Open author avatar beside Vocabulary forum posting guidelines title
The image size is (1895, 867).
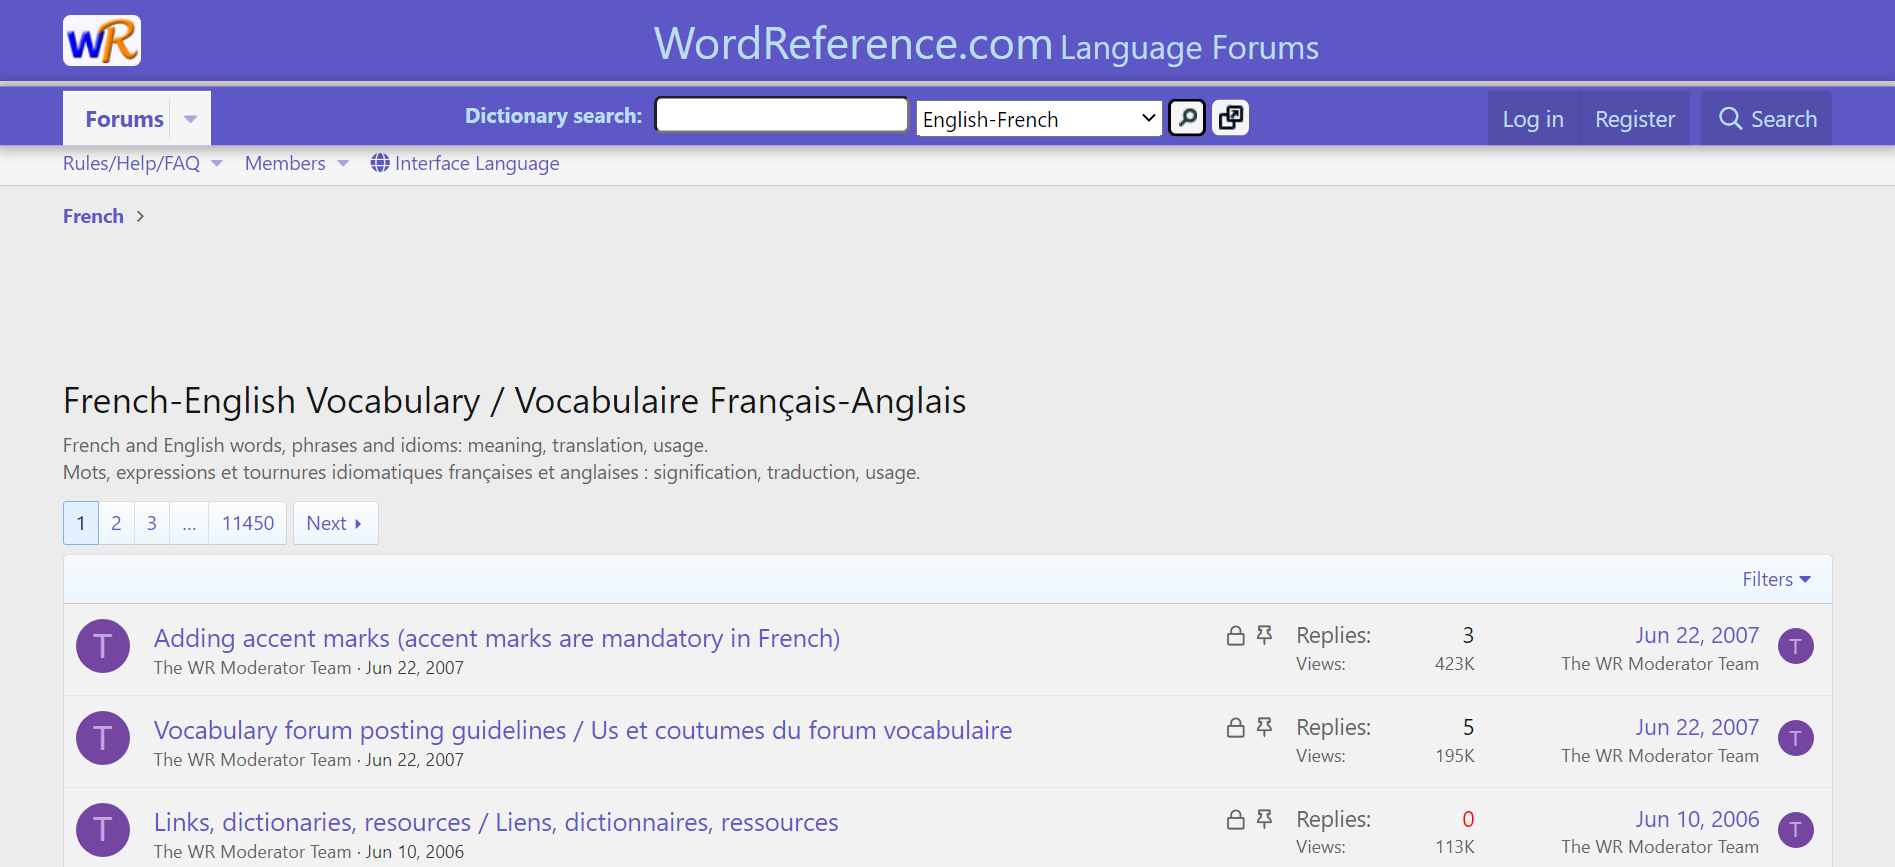tap(103, 738)
